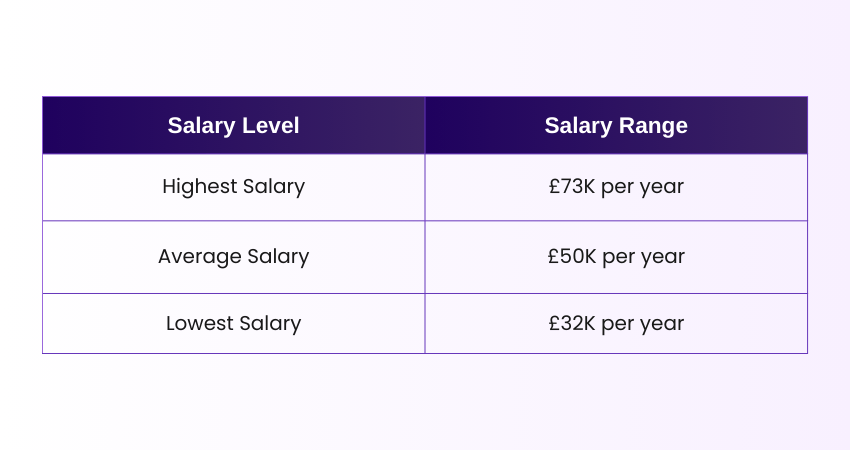Click "per year" in the average salary row
Screen dimensions: 850x450
(643, 258)
